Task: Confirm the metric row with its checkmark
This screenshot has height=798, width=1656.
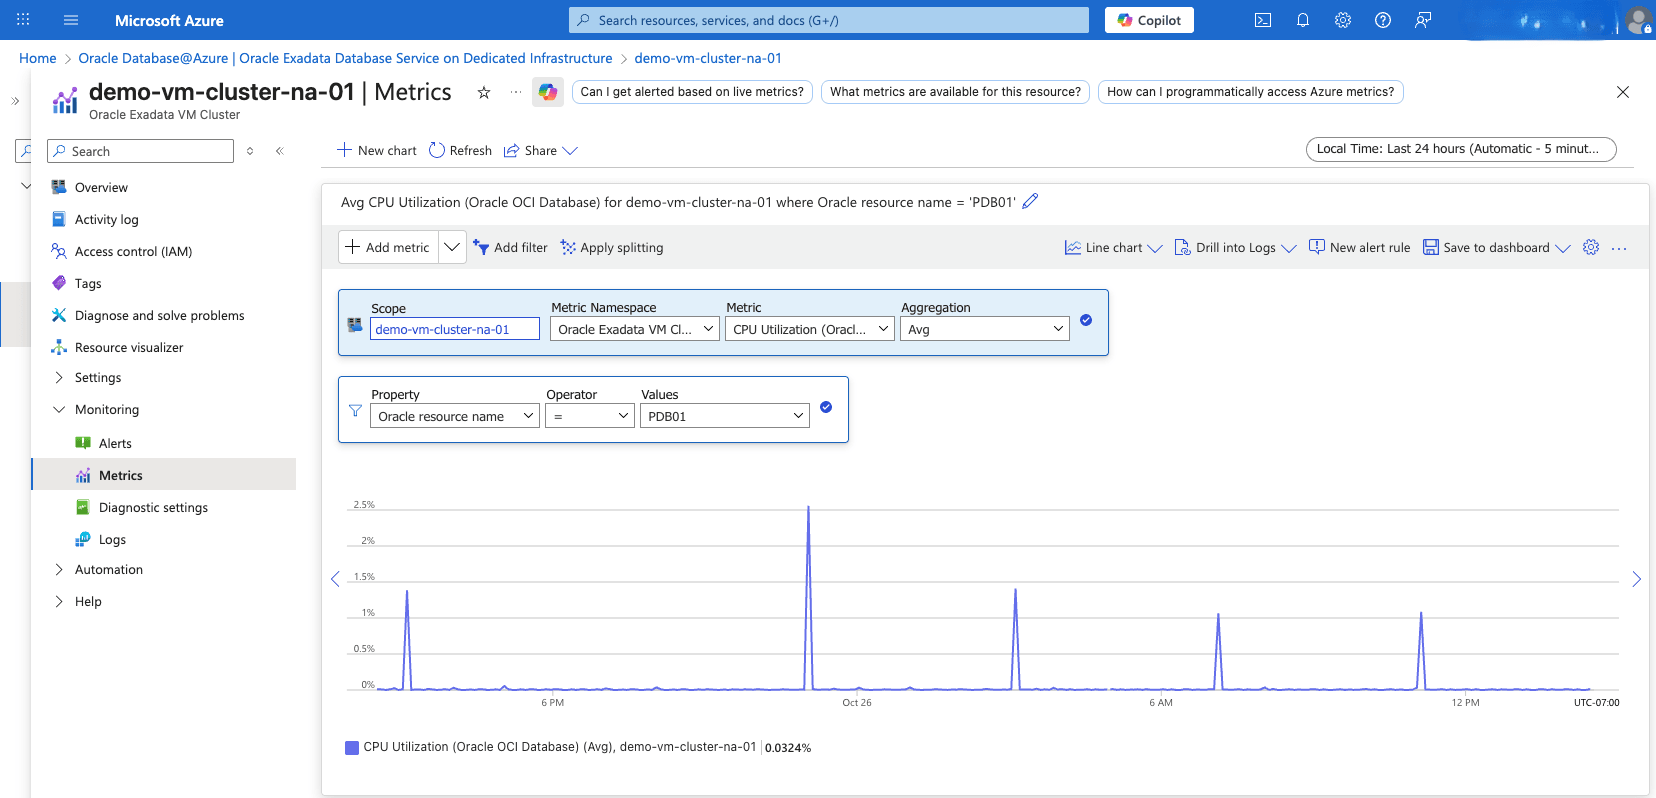Action: (1086, 320)
